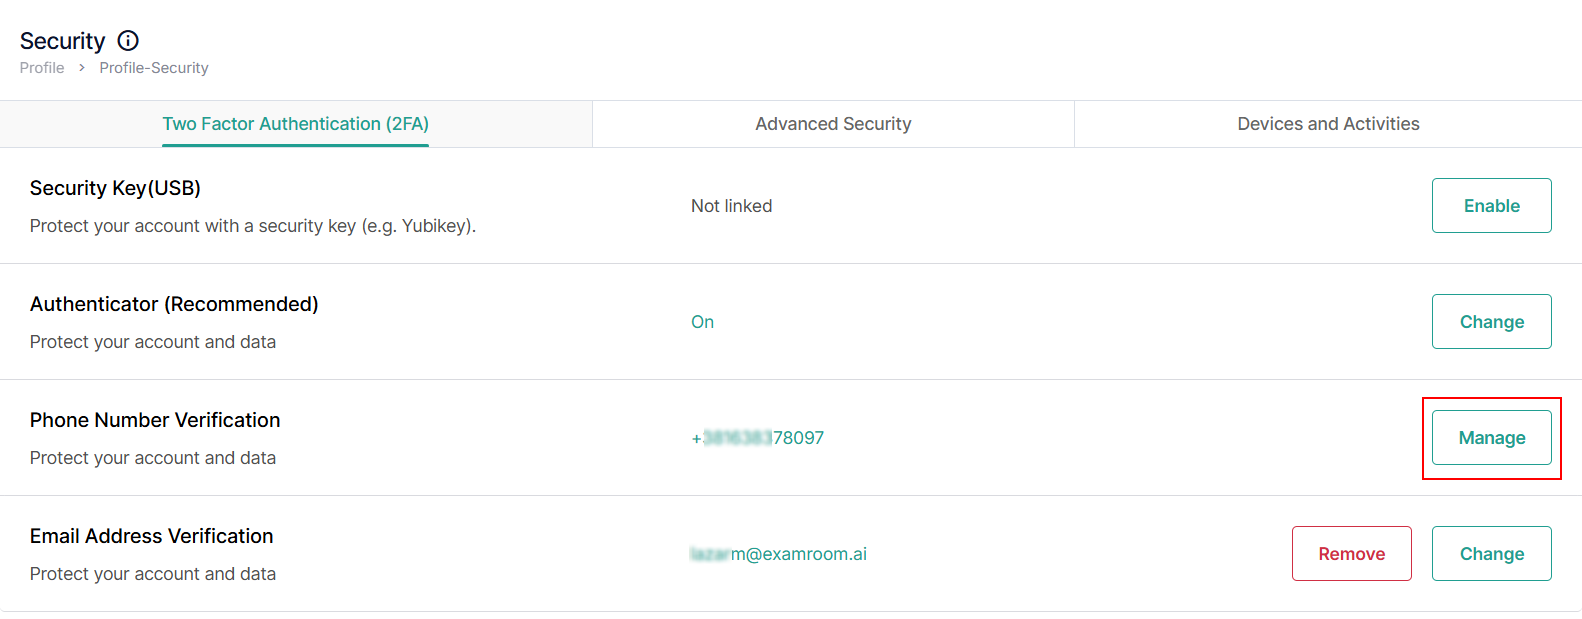Viewport: 1582px width, 619px height.
Task: Click the Authenticator (Recommended) heading
Action: pos(174,304)
